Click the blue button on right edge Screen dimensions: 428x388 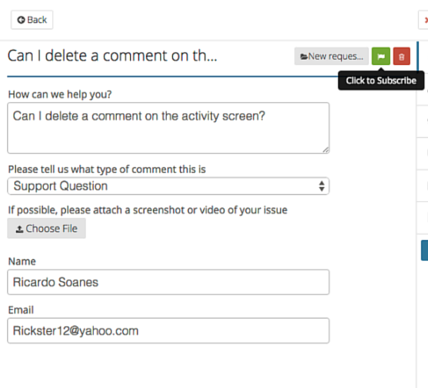coord(425,250)
